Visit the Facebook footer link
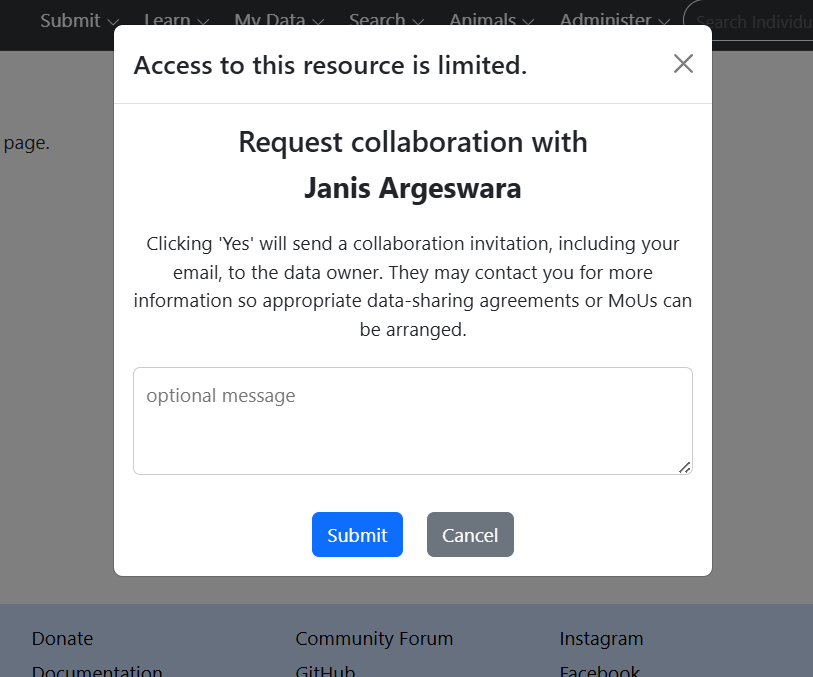 tap(599, 670)
